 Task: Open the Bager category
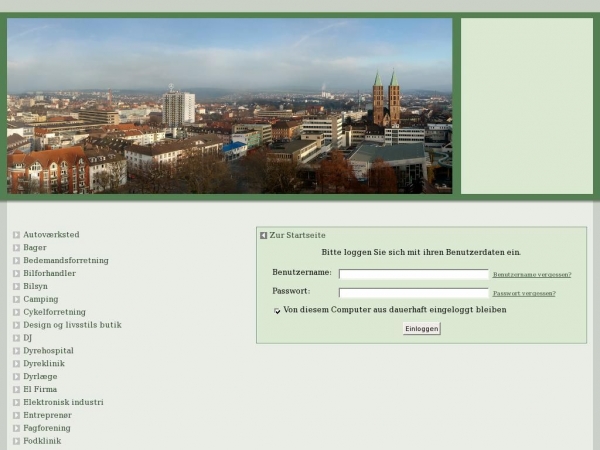35,248
